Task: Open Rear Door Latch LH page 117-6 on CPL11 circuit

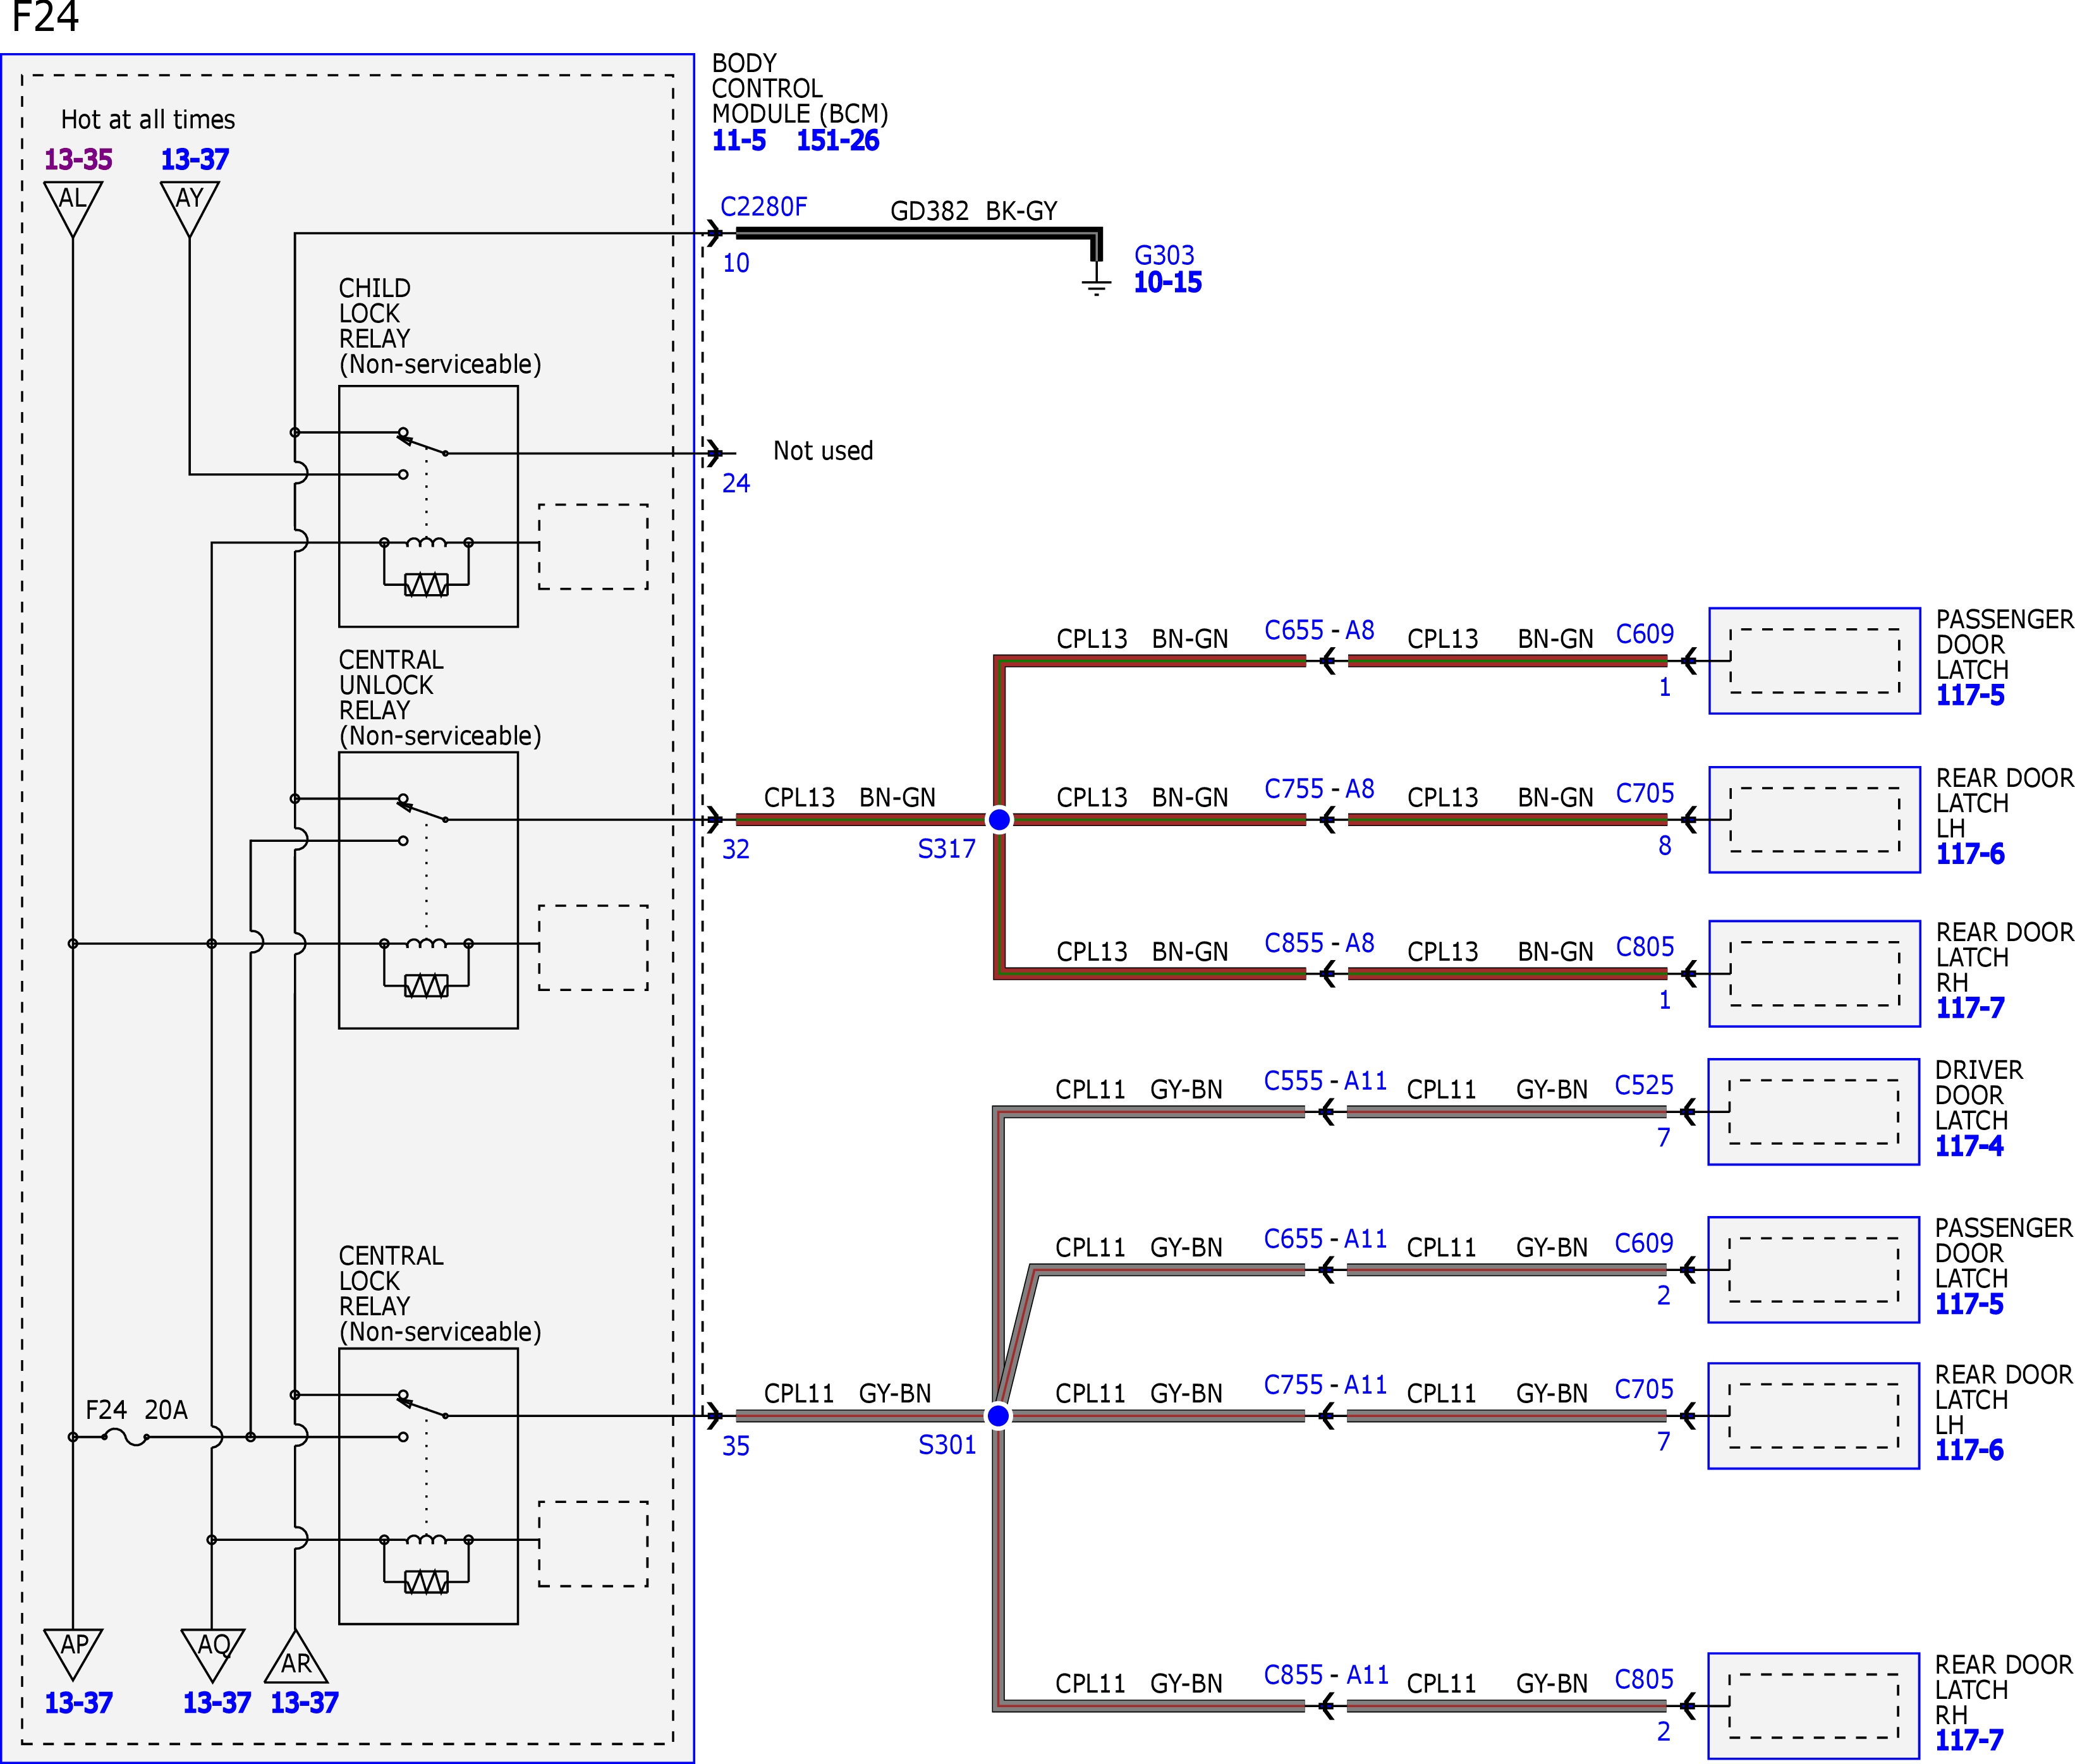Action: [x=1969, y=1450]
